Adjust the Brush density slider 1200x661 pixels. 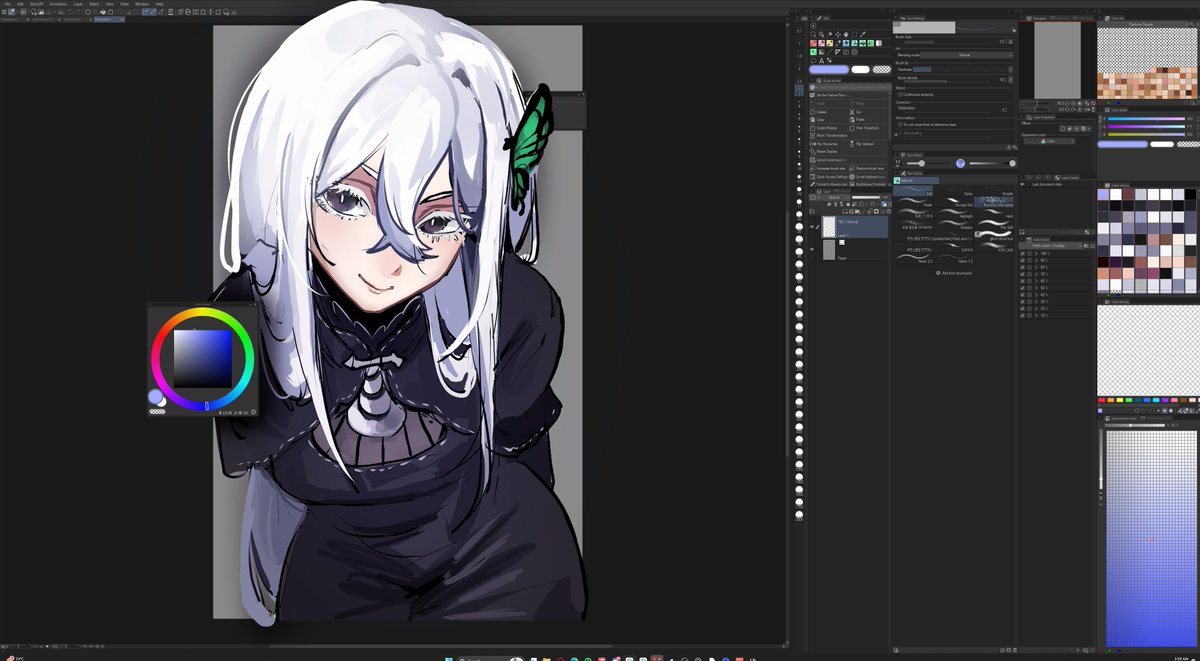pos(947,81)
